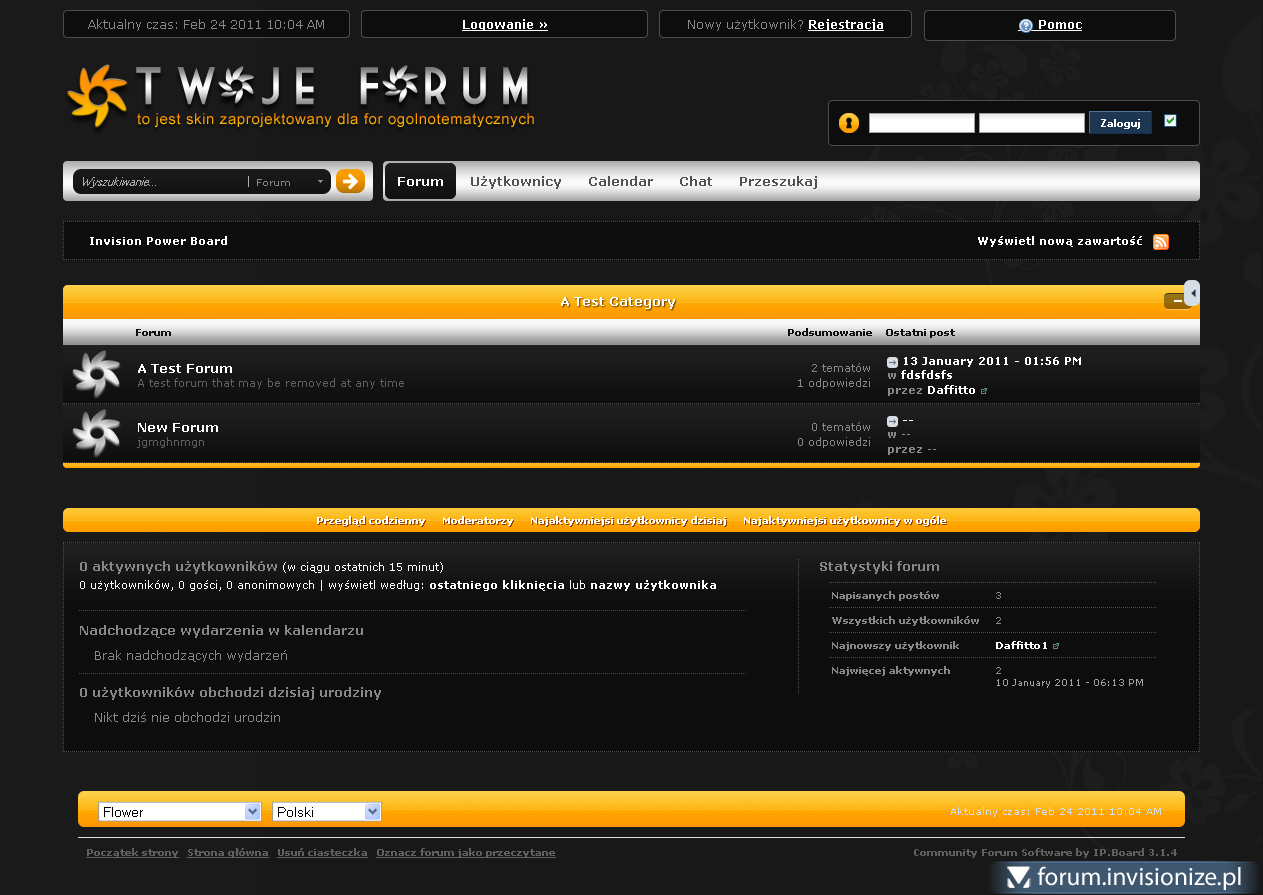Click the profile icon next to Daffitto1
Screen dimensions: 1263x895
click(x=1056, y=646)
